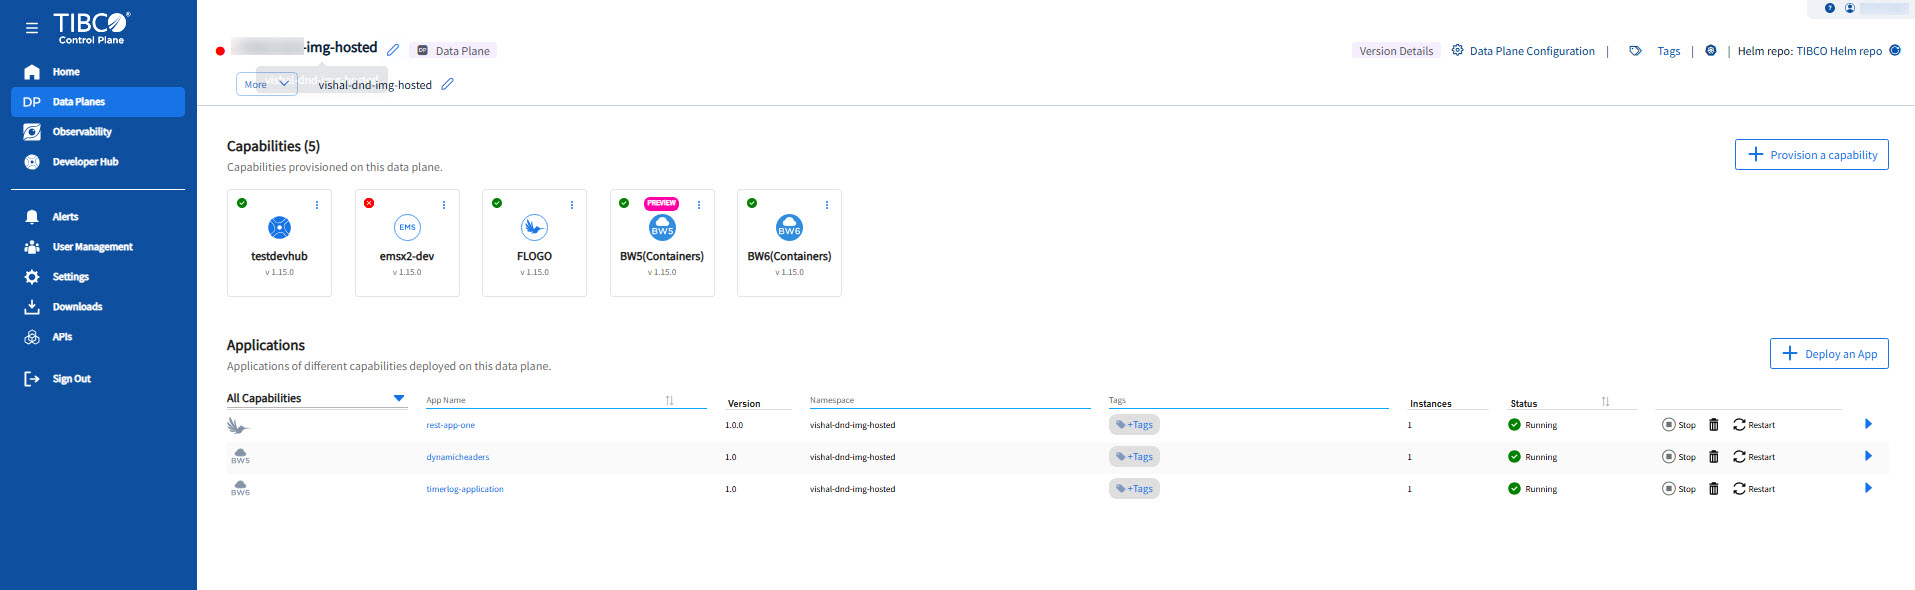Open options menu on emsx2-dev card
Viewport: 1915px width, 590px height.
[444, 205]
